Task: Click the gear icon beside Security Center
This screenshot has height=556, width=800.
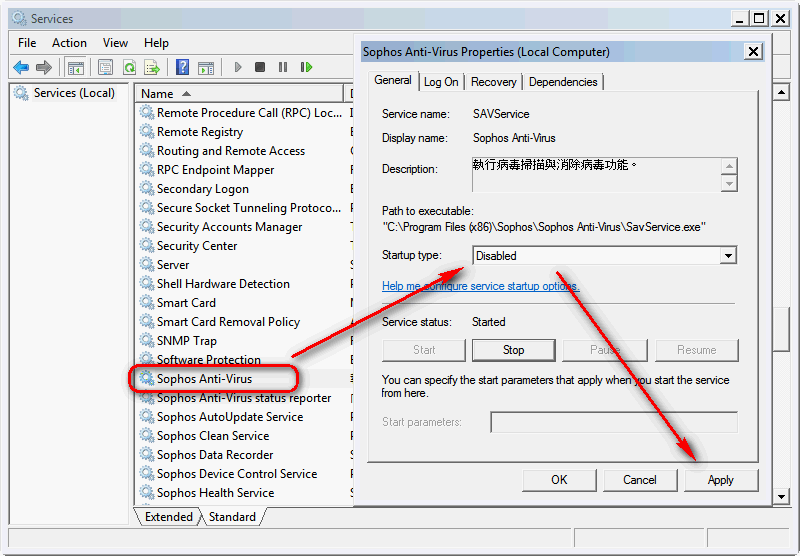Action: pos(147,245)
